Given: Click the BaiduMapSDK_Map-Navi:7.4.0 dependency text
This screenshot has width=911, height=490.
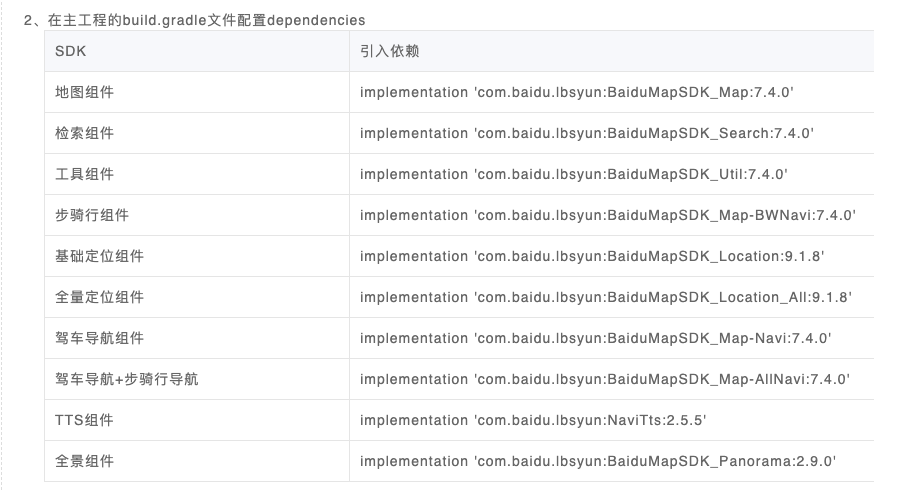Looking at the screenshot, I should [x=596, y=338].
